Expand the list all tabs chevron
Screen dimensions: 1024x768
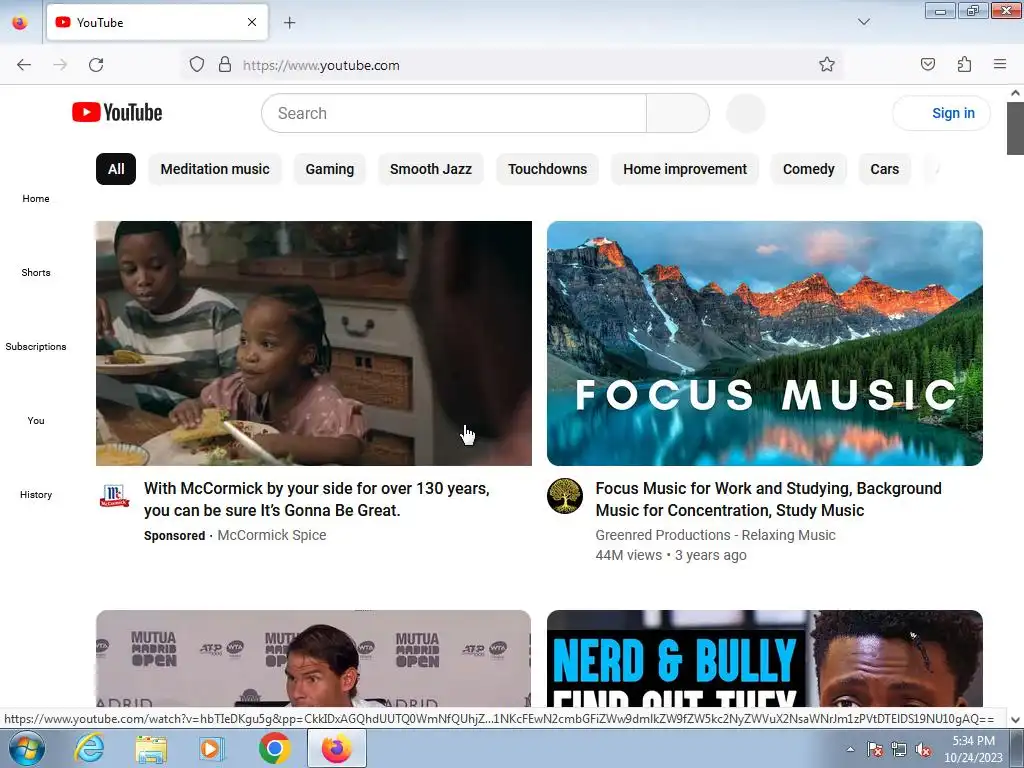coord(863,22)
